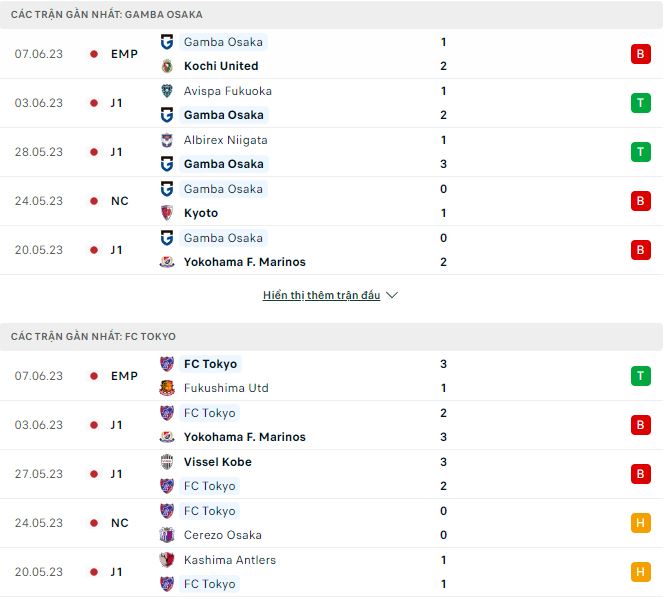Click 'Hiển thị thêm trận đấu' link
Screen dimensions: 666x597
tap(322, 296)
